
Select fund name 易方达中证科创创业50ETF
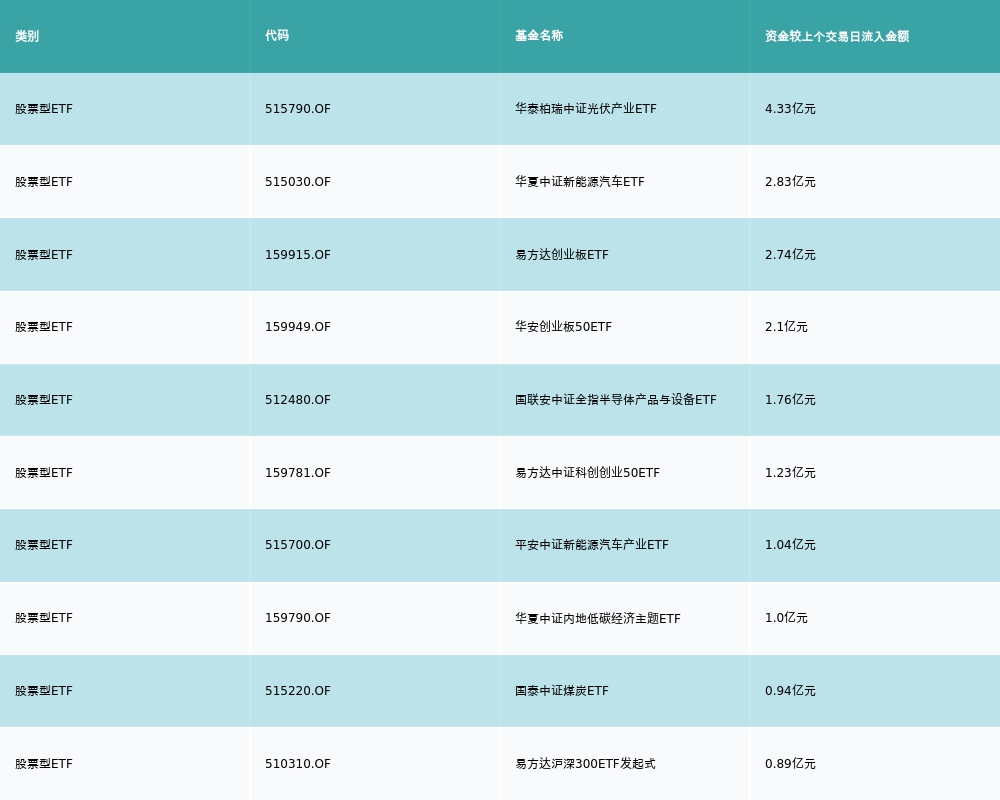click(587, 473)
